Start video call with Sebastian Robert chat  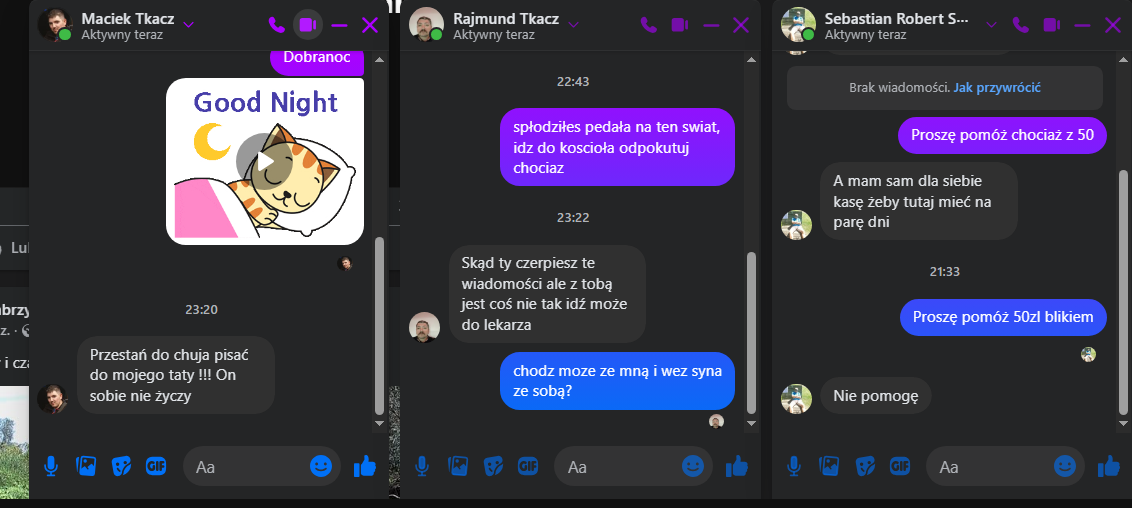click(x=1050, y=25)
